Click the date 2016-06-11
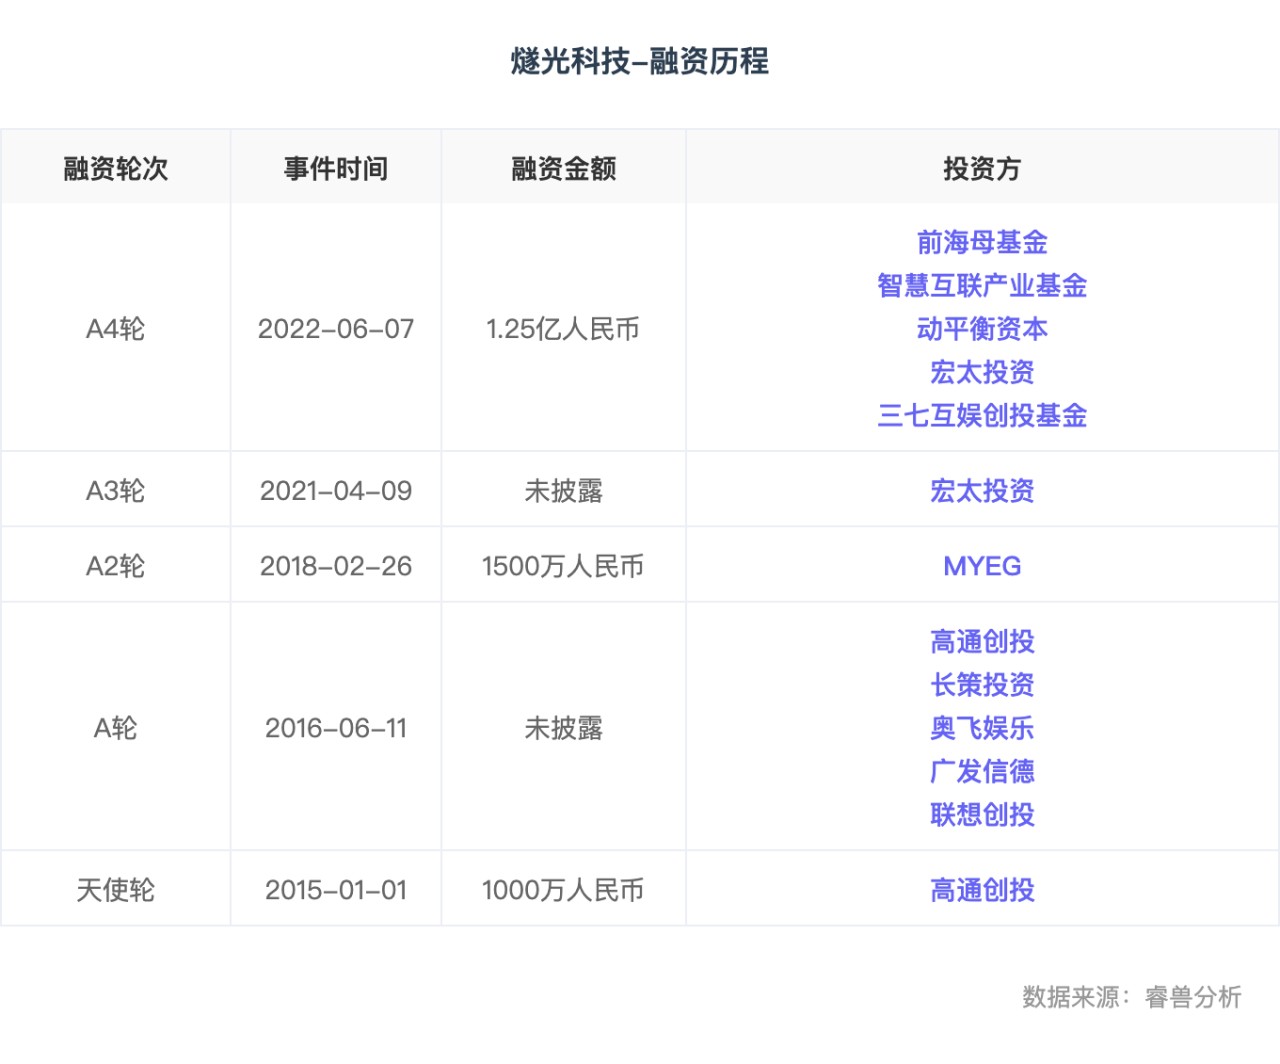This screenshot has width=1280, height=1064. pyautogui.click(x=336, y=728)
